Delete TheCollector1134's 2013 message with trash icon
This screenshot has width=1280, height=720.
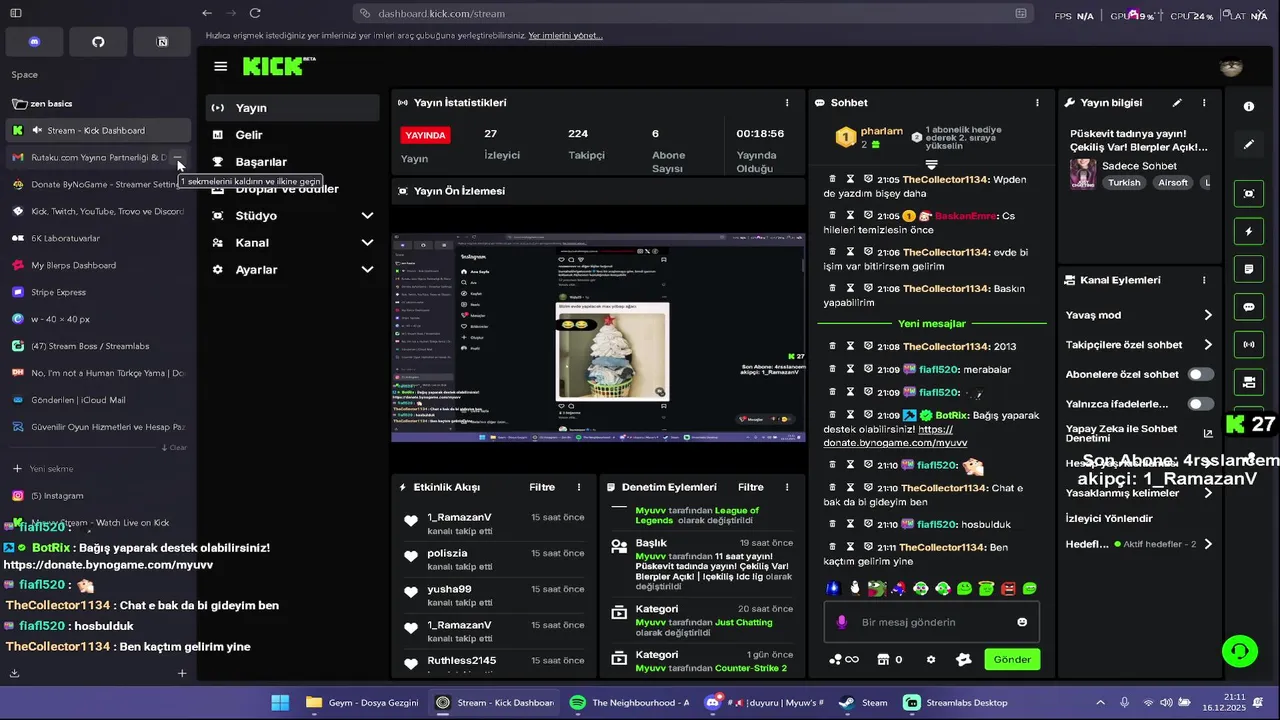[832, 346]
